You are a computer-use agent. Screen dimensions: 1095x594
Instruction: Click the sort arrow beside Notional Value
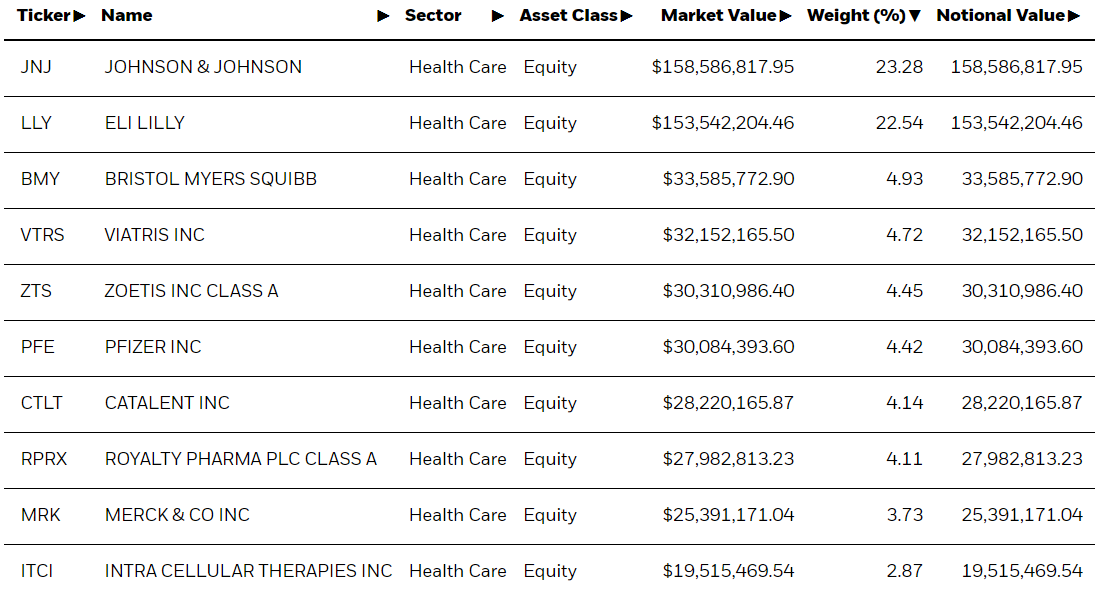[1074, 16]
